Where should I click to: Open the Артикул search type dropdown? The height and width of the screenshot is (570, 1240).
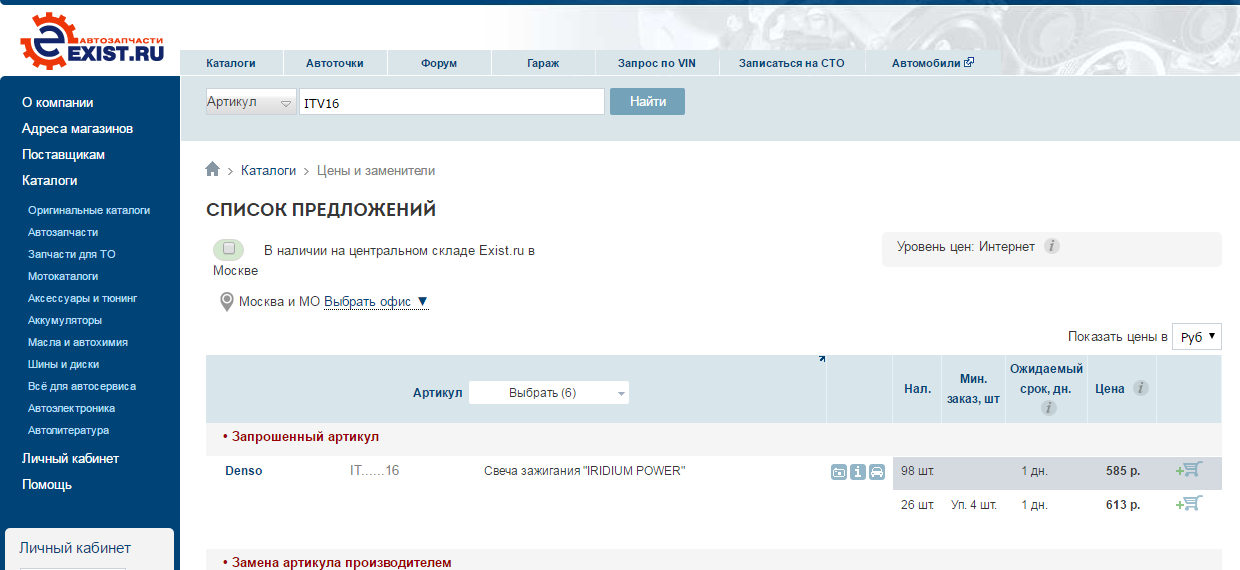pos(251,102)
